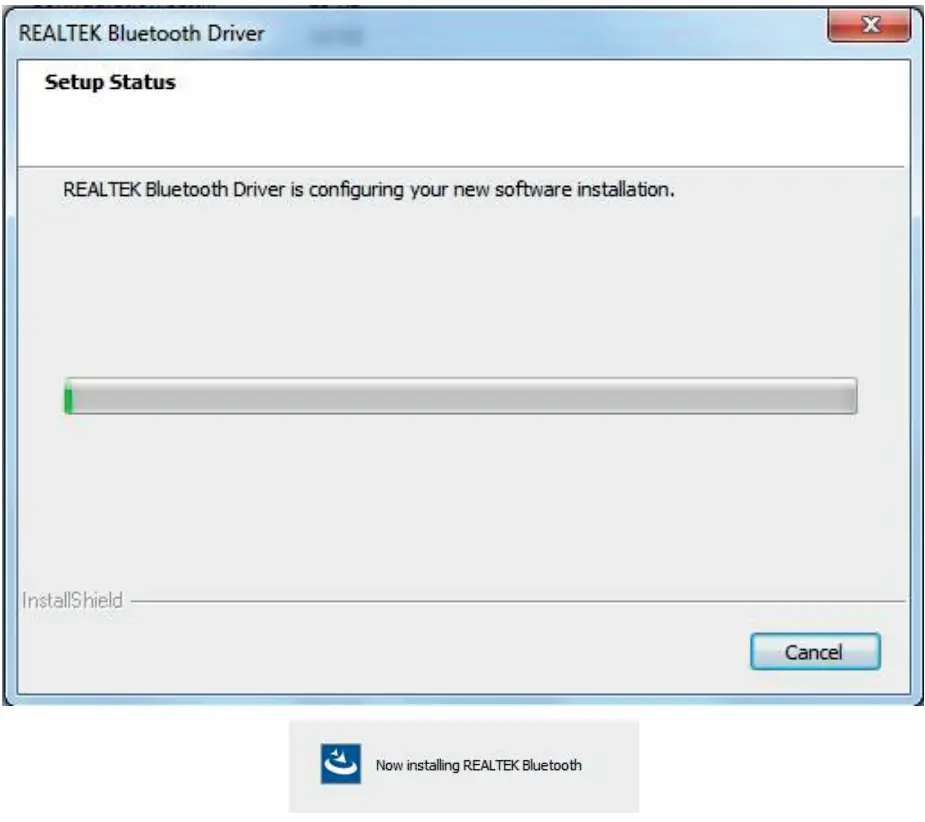This screenshot has height=822, width=925.
Task: Close the REALTEK Bluetooth Driver window
Action: [x=869, y=25]
